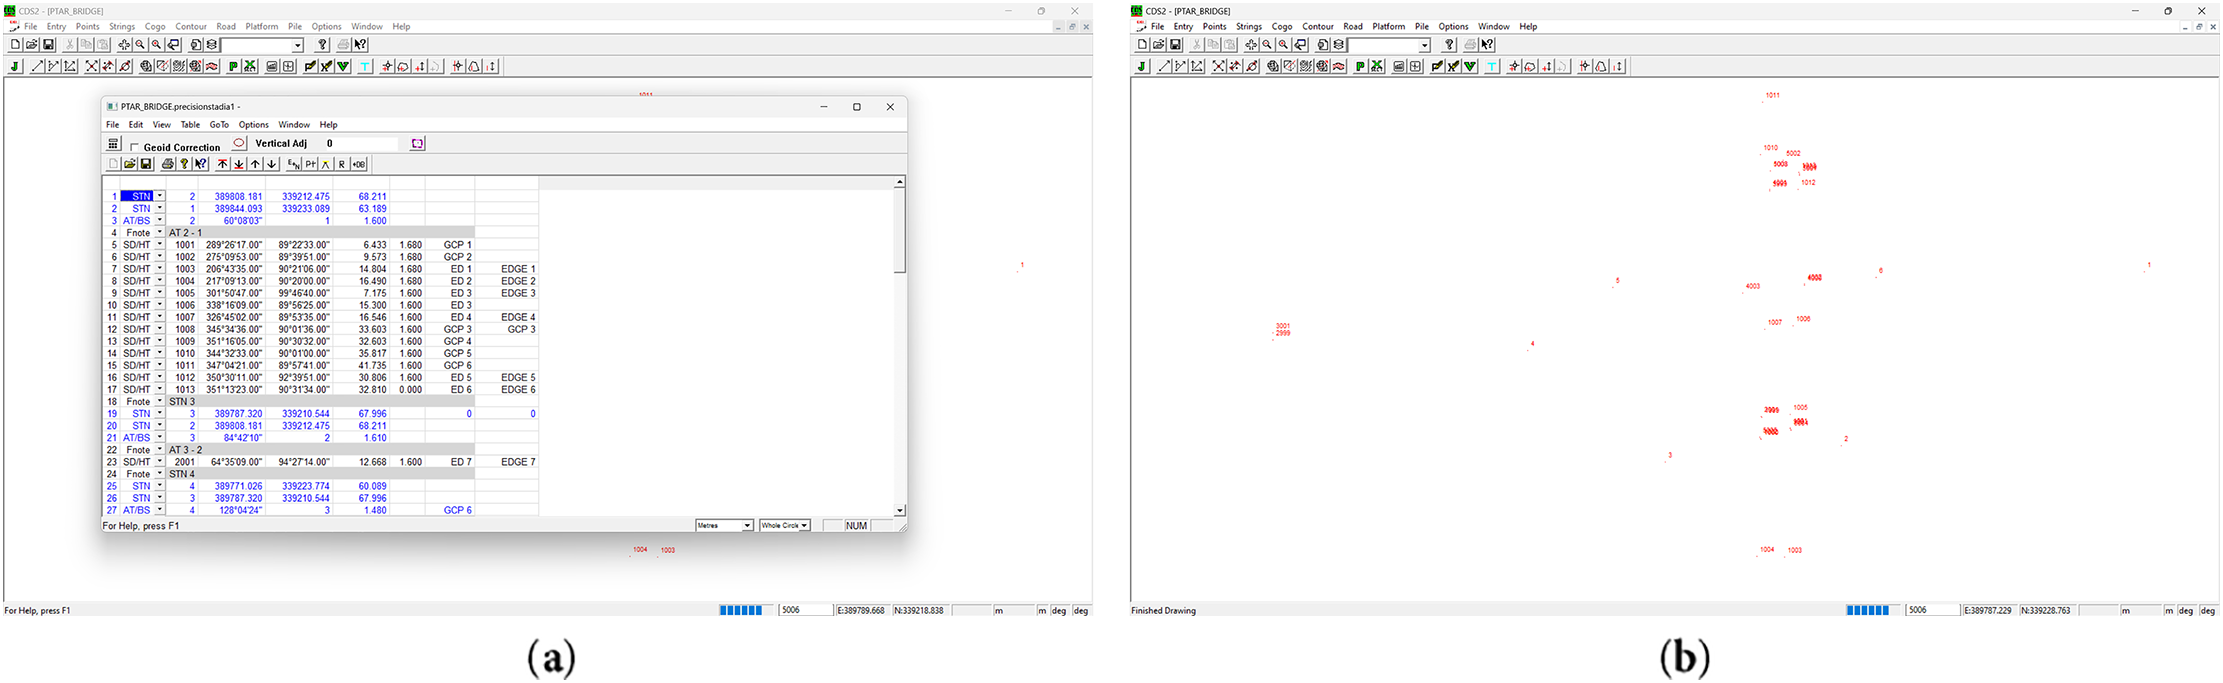The image size is (2223, 683).
Task: Open the calculator grid icon beside Geoid Correction
Action: tap(113, 144)
